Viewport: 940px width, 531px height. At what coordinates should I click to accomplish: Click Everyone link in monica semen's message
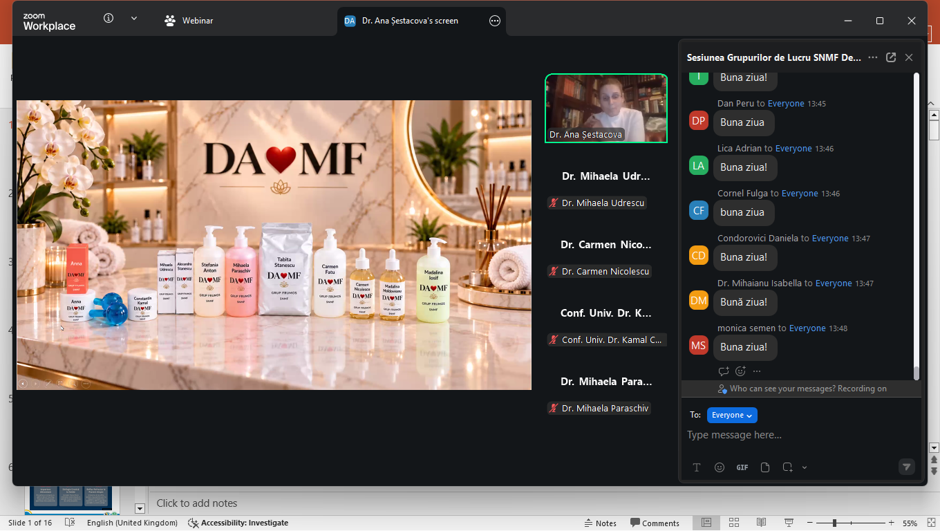pos(808,328)
